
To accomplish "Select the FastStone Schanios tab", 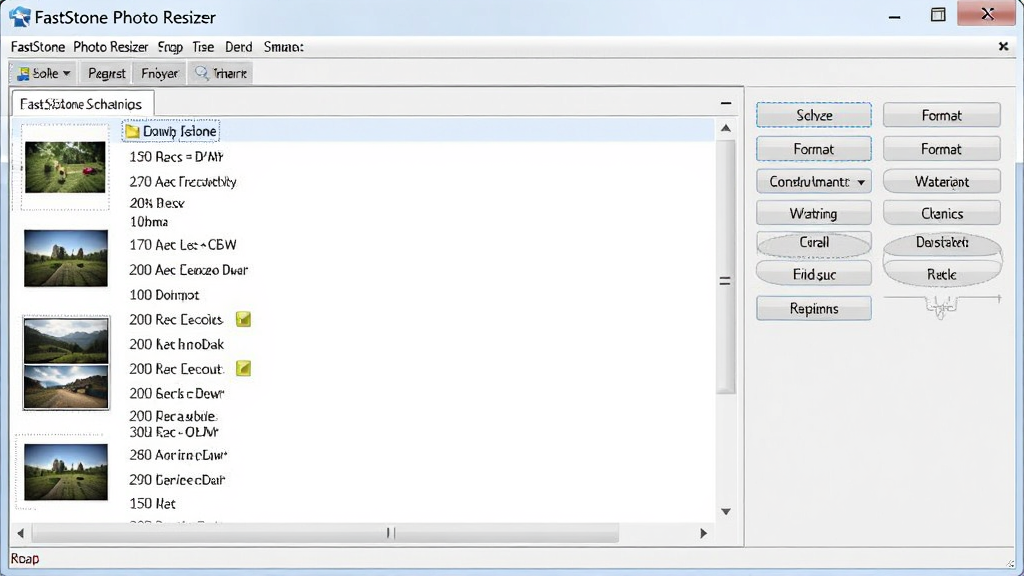I will pyautogui.click(x=82, y=104).
